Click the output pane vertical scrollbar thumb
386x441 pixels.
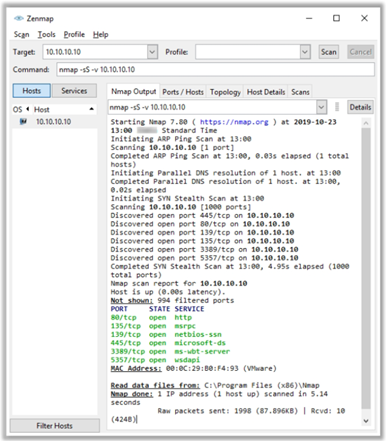coord(366,268)
